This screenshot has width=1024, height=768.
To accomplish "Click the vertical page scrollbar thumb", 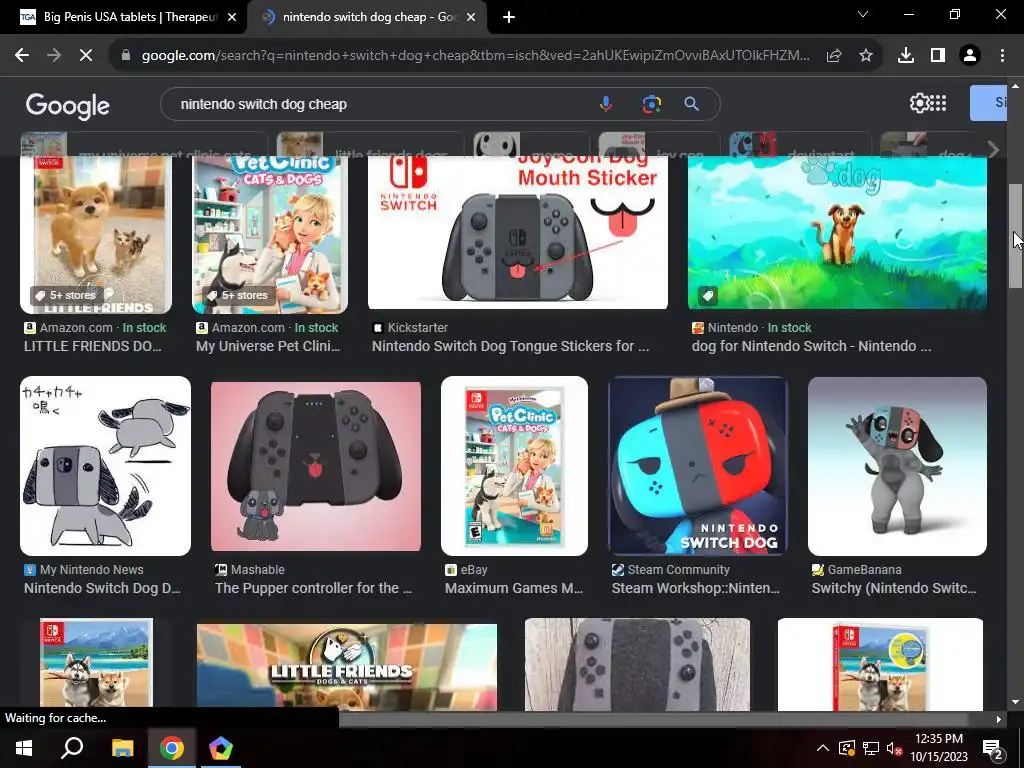I will coord(1015,236).
